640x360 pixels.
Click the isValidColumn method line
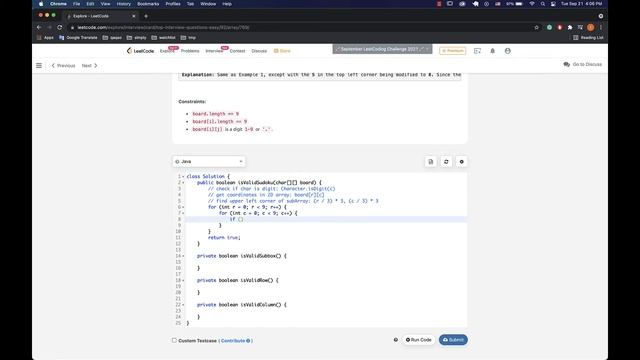[242, 305]
